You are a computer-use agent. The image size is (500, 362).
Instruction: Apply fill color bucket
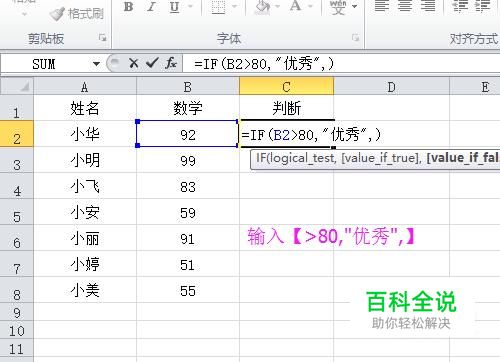[x=263, y=7]
